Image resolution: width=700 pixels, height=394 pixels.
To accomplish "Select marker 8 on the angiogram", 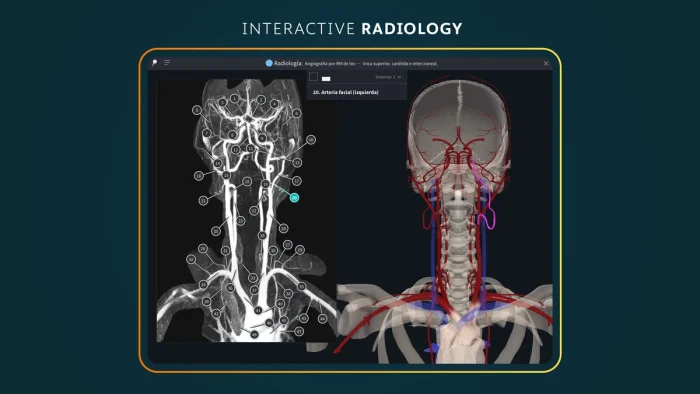I will click(x=233, y=135).
